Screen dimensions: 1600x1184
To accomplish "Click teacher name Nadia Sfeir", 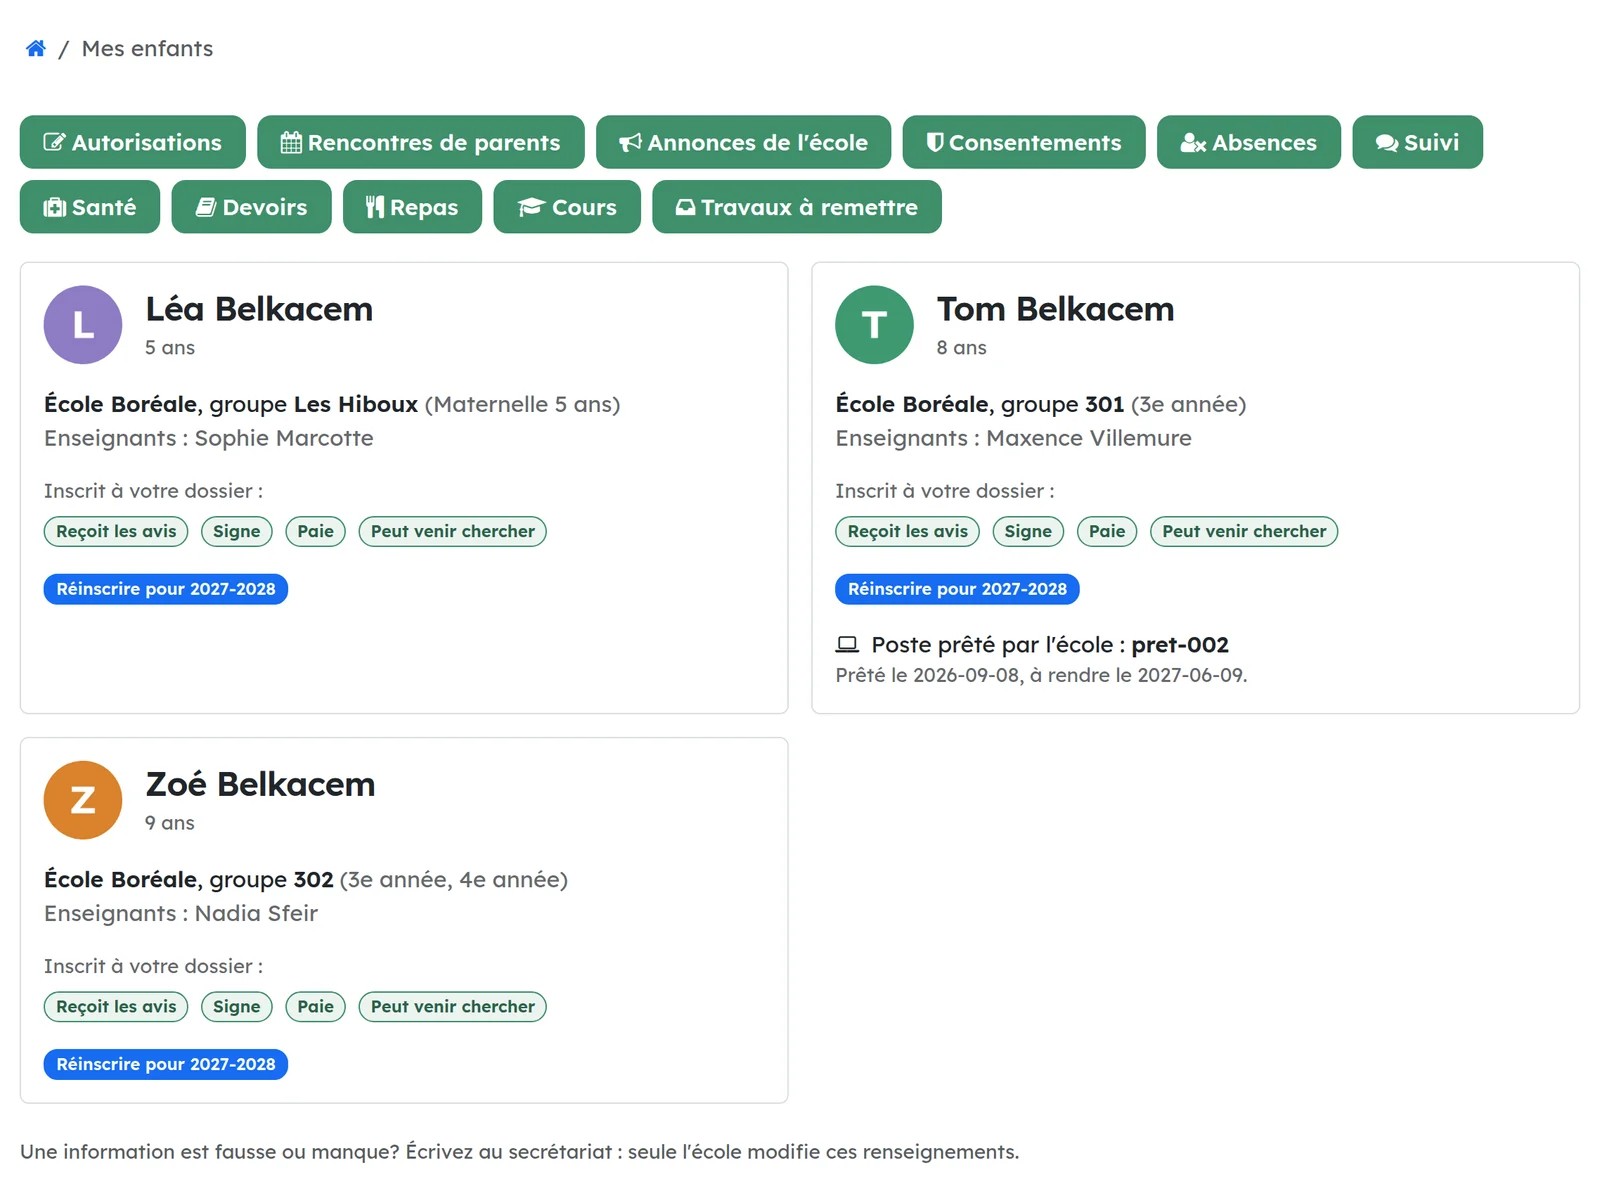I will tap(256, 913).
